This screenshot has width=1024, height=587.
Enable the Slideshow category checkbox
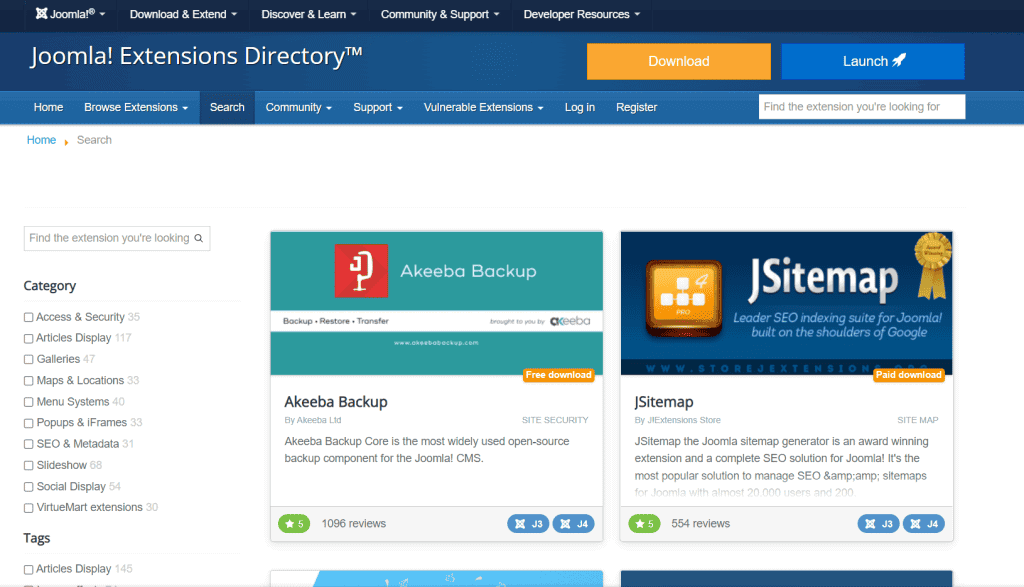(x=28, y=466)
